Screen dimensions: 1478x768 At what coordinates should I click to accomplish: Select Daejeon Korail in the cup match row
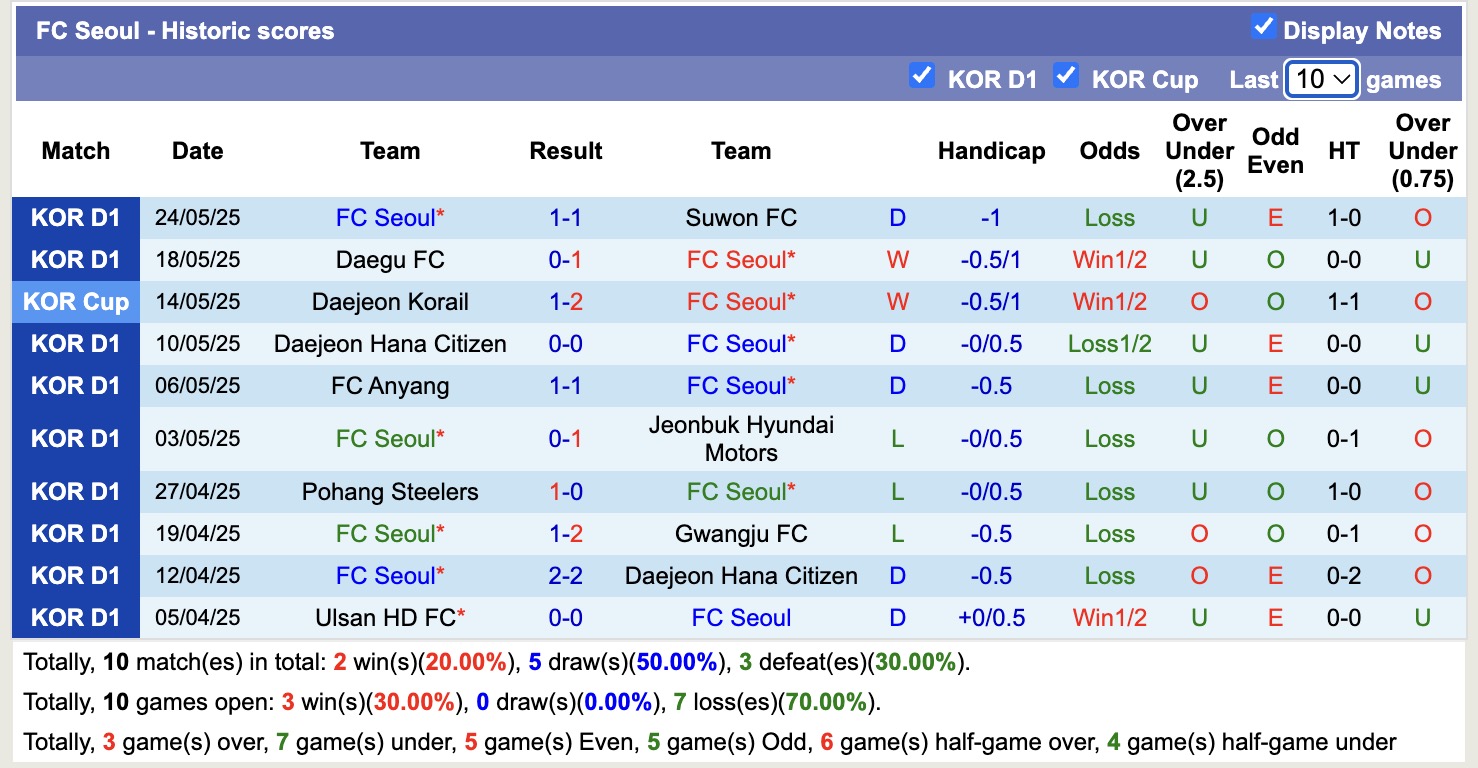tap(390, 301)
